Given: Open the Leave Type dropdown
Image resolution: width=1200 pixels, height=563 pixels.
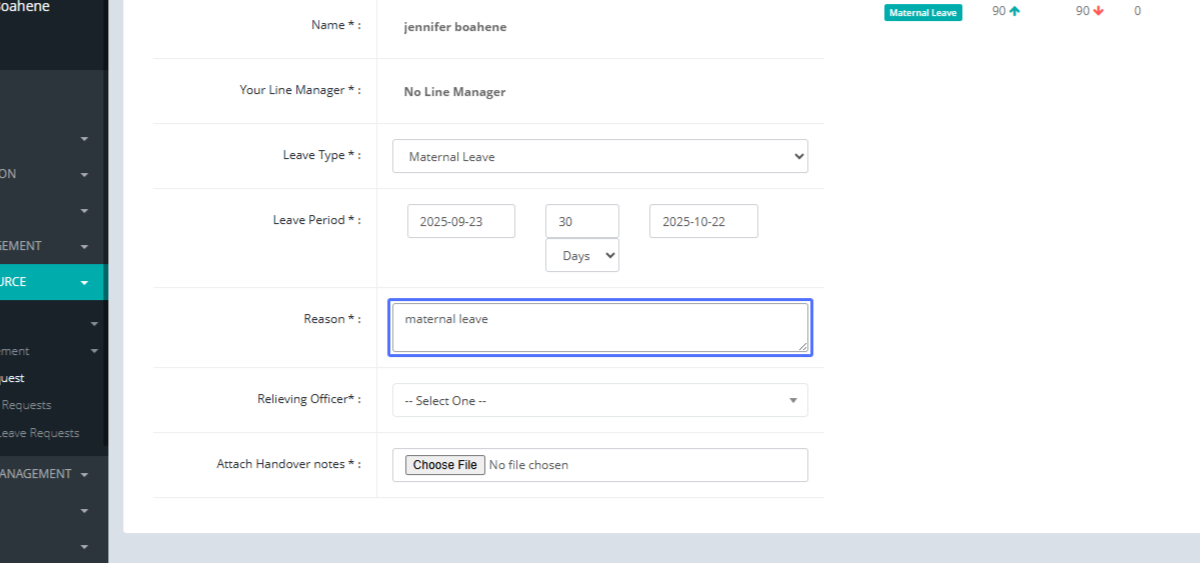Looking at the screenshot, I should coord(599,156).
